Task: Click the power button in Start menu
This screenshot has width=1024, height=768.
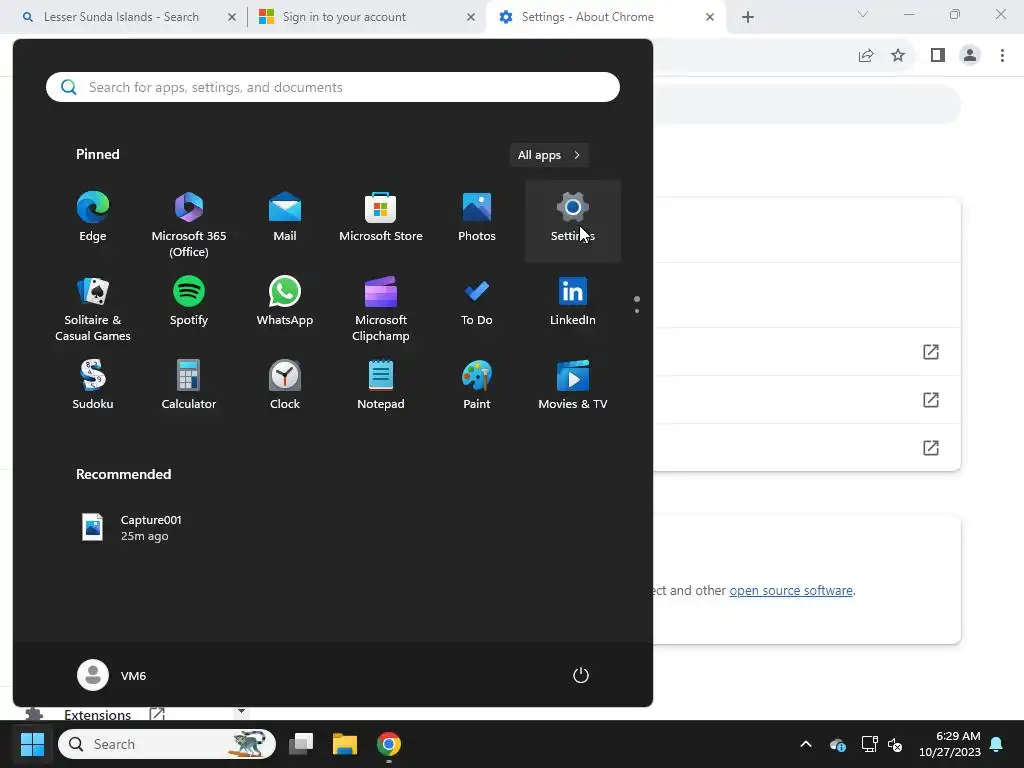Action: pos(581,675)
